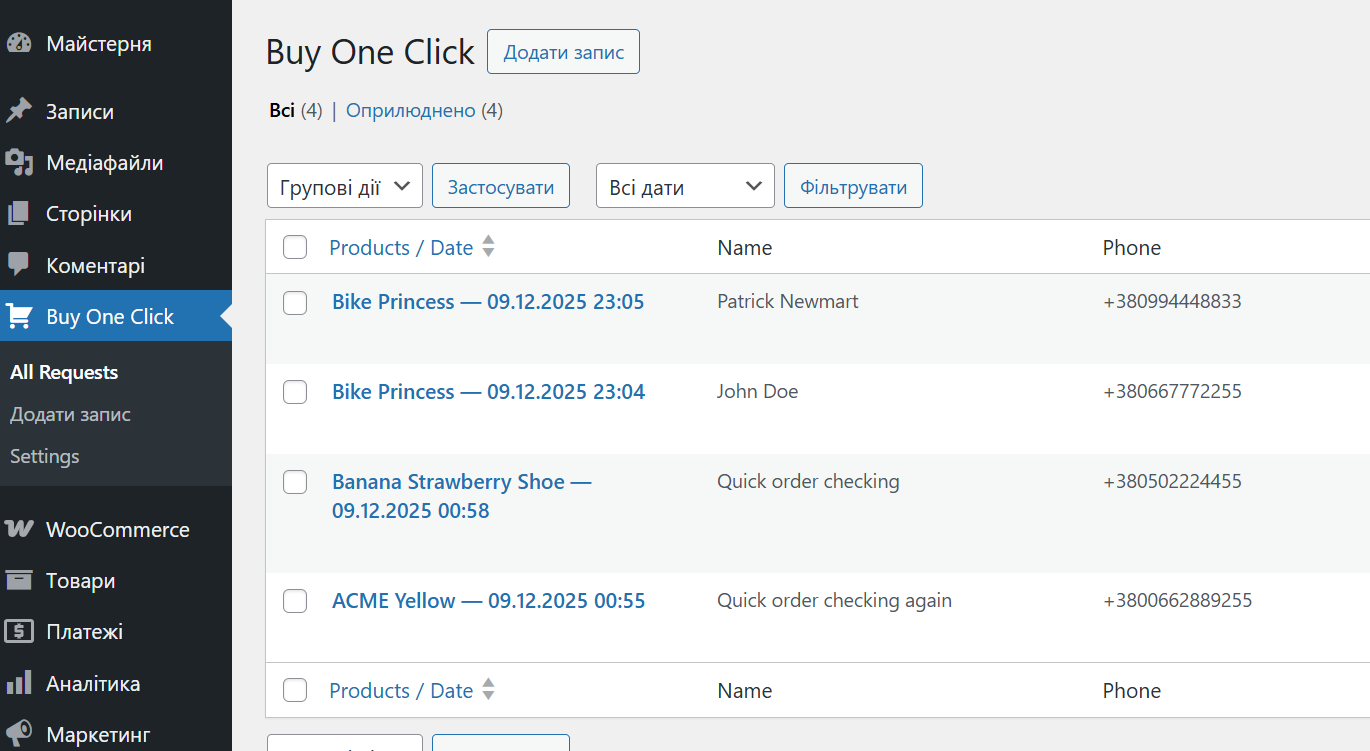Image resolution: width=1370 pixels, height=751 pixels.
Task: Toggle the select-all checkbox in table header
Action: pos(295,247)
